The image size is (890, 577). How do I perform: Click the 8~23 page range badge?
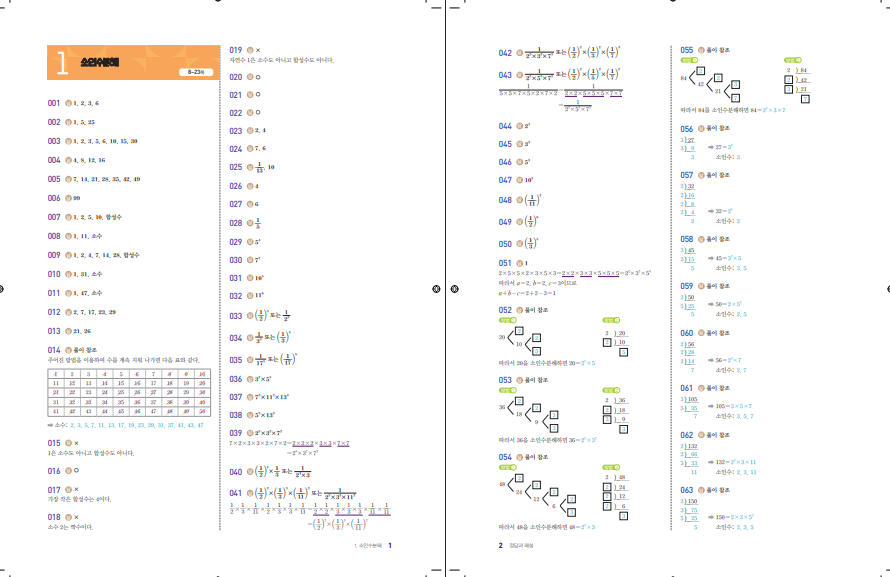tap(196, 73)
